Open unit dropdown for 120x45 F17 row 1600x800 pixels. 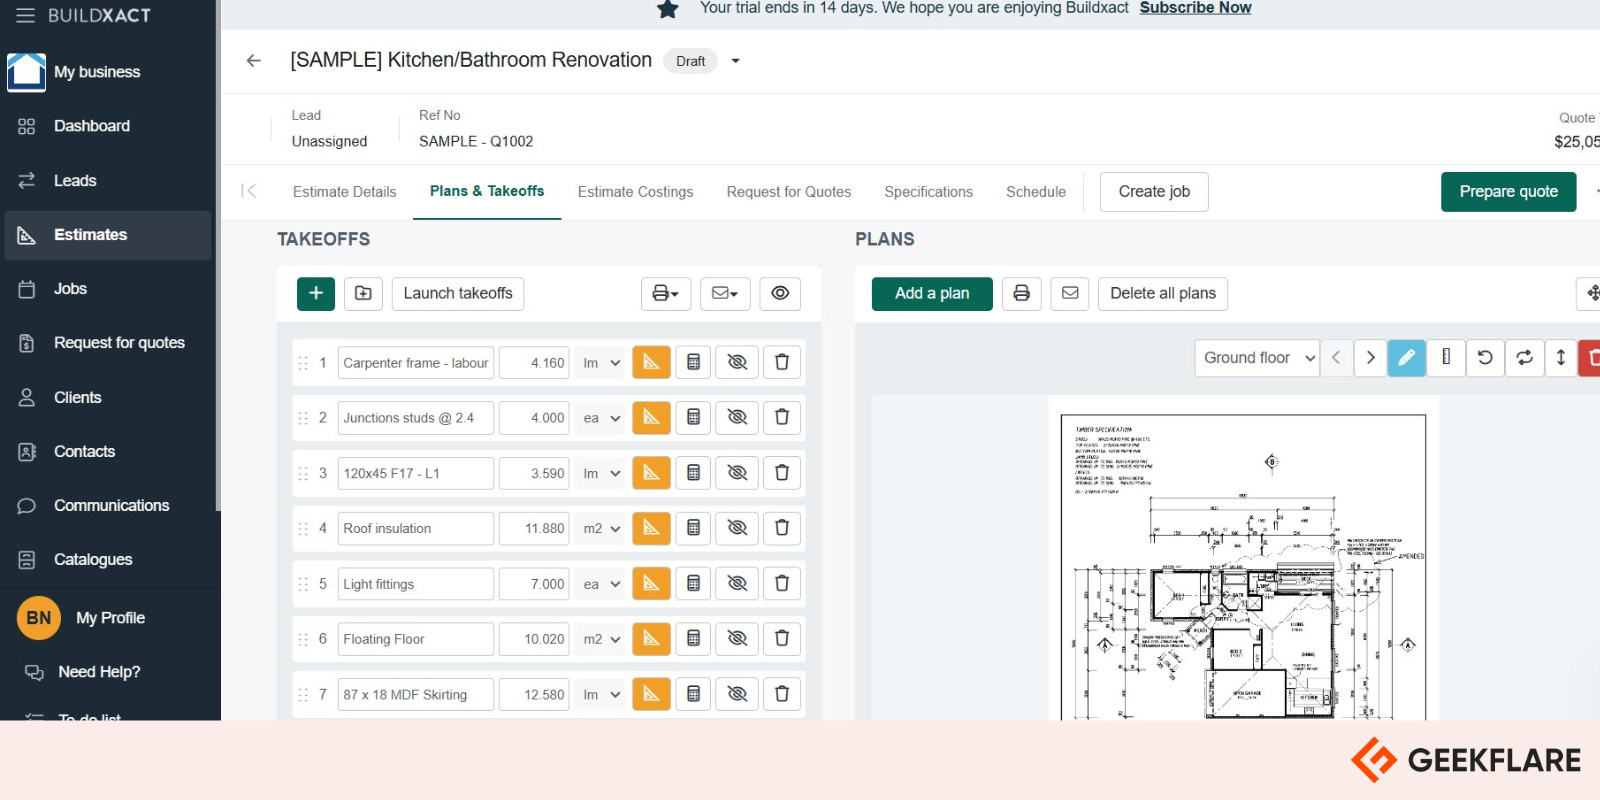(602, 473)
